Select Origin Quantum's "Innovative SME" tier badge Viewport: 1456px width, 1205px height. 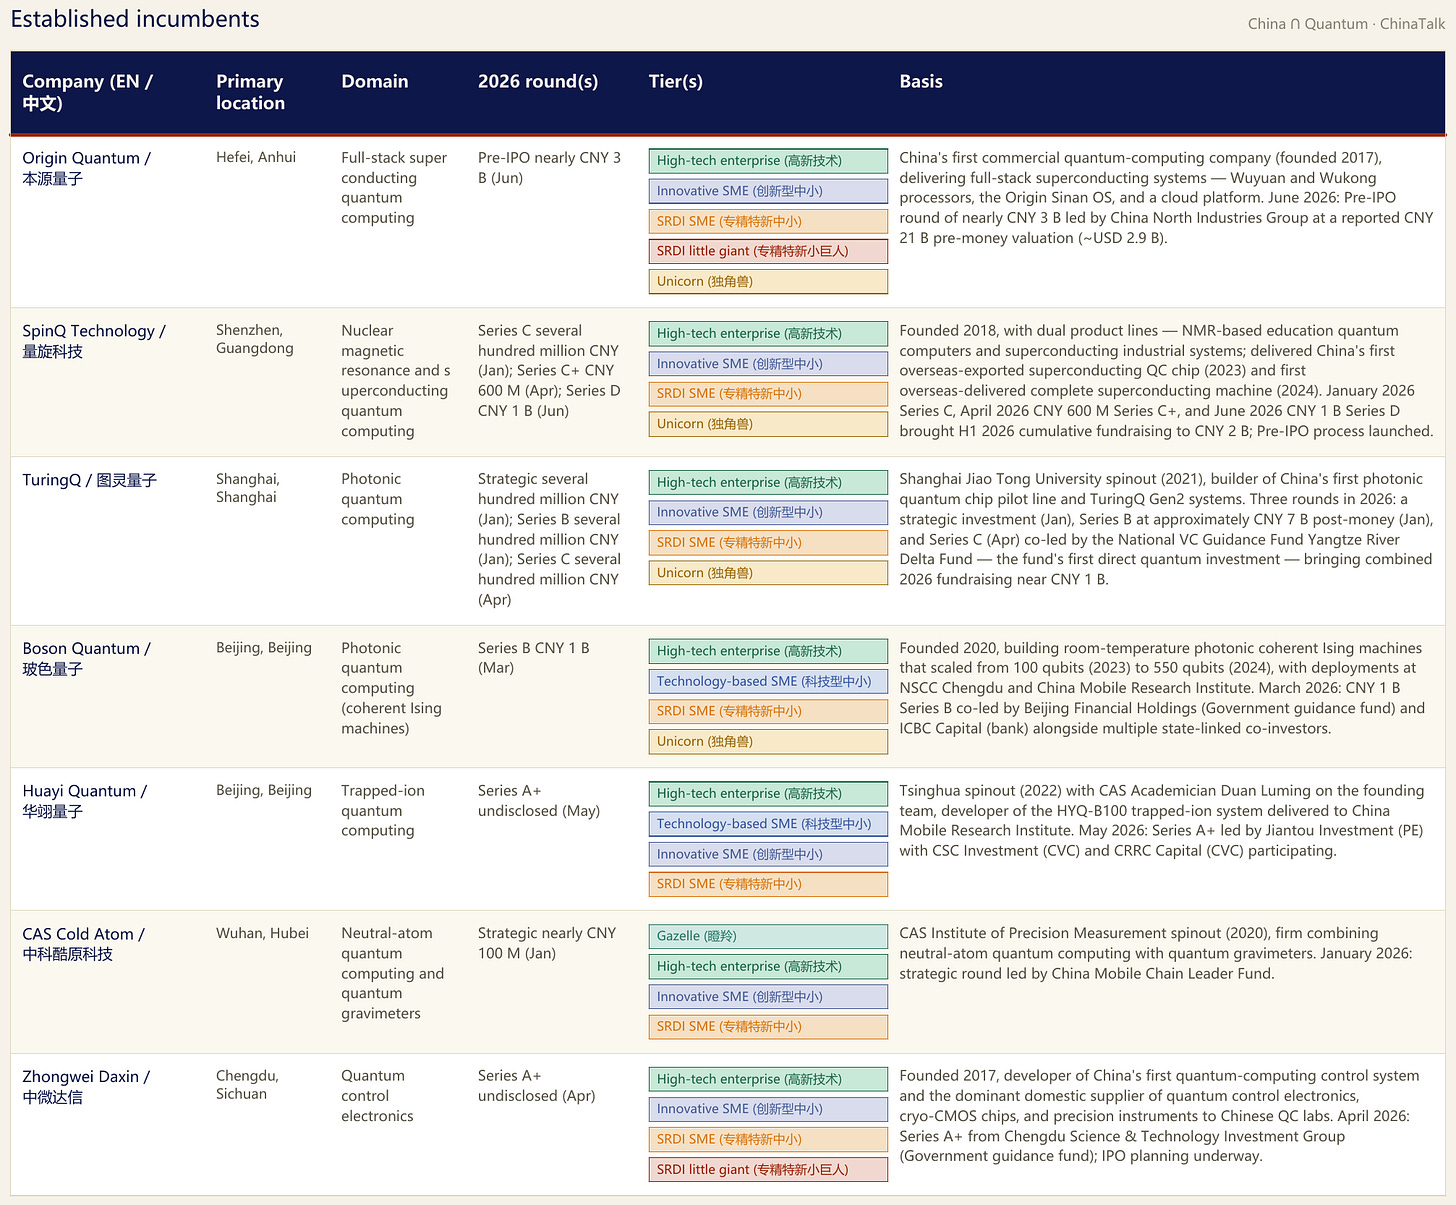pos(768,191)
